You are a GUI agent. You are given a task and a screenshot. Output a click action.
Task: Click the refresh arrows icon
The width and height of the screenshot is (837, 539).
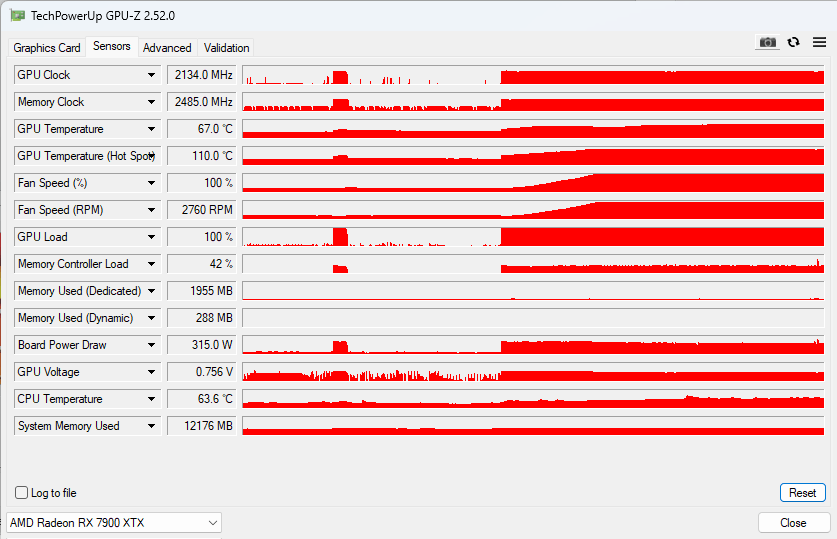[x=794, y=42]
